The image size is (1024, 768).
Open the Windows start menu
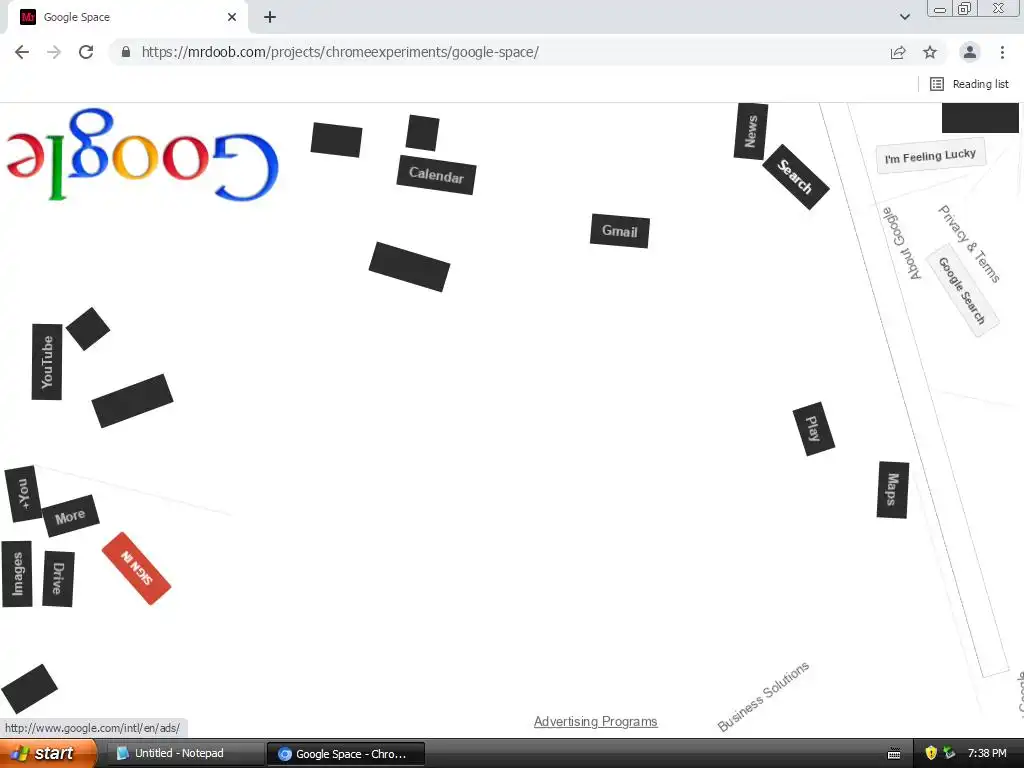click(48, 753)
